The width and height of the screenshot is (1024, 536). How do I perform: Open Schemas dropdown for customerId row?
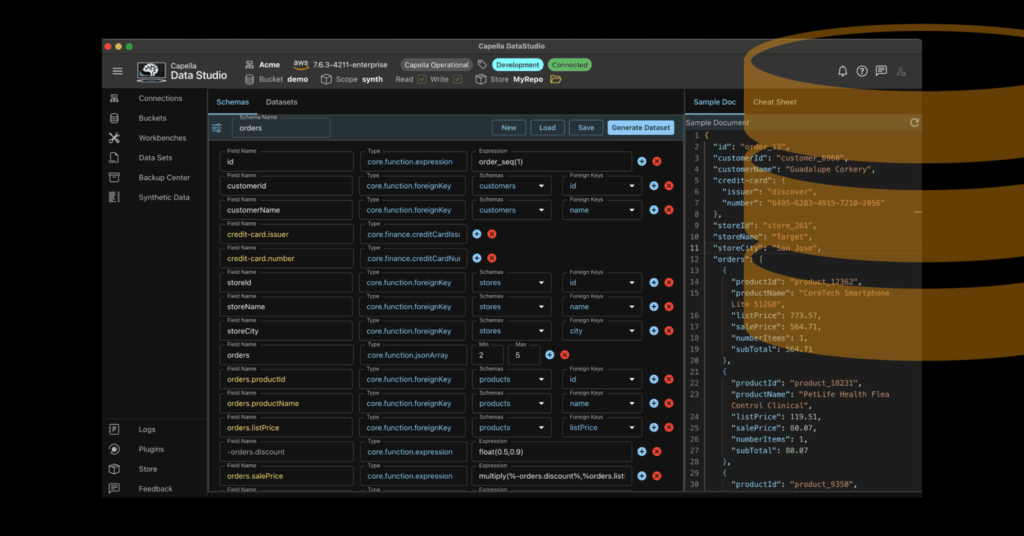point(511,186)
